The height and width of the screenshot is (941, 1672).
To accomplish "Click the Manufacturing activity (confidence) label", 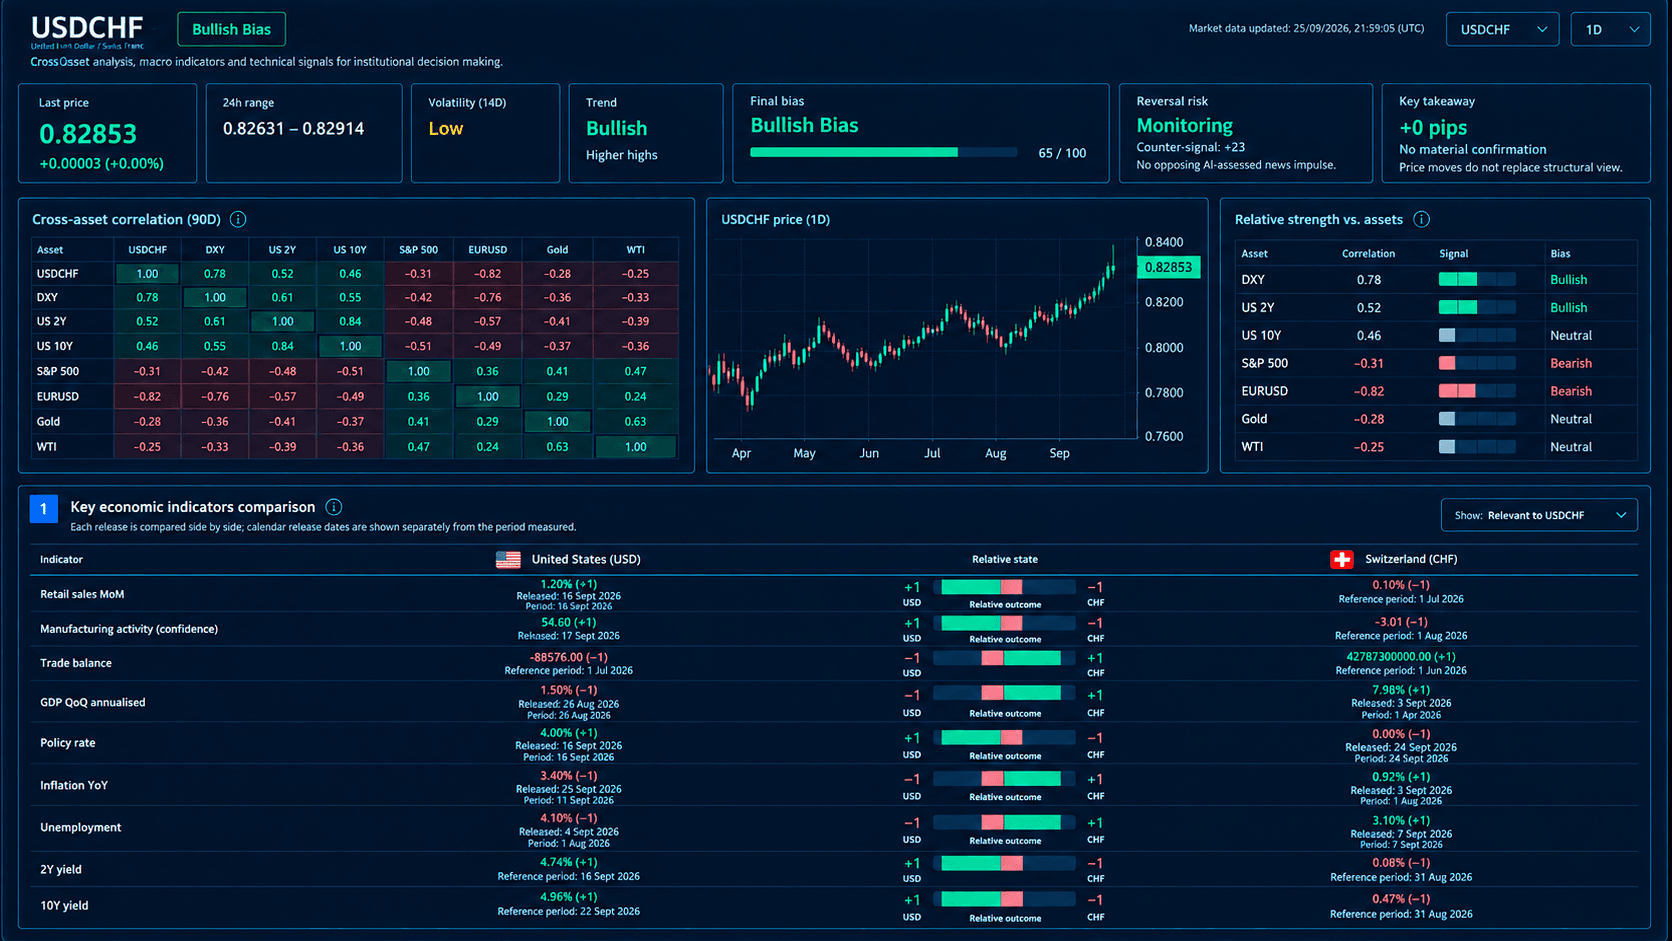I will click(129, 629).
